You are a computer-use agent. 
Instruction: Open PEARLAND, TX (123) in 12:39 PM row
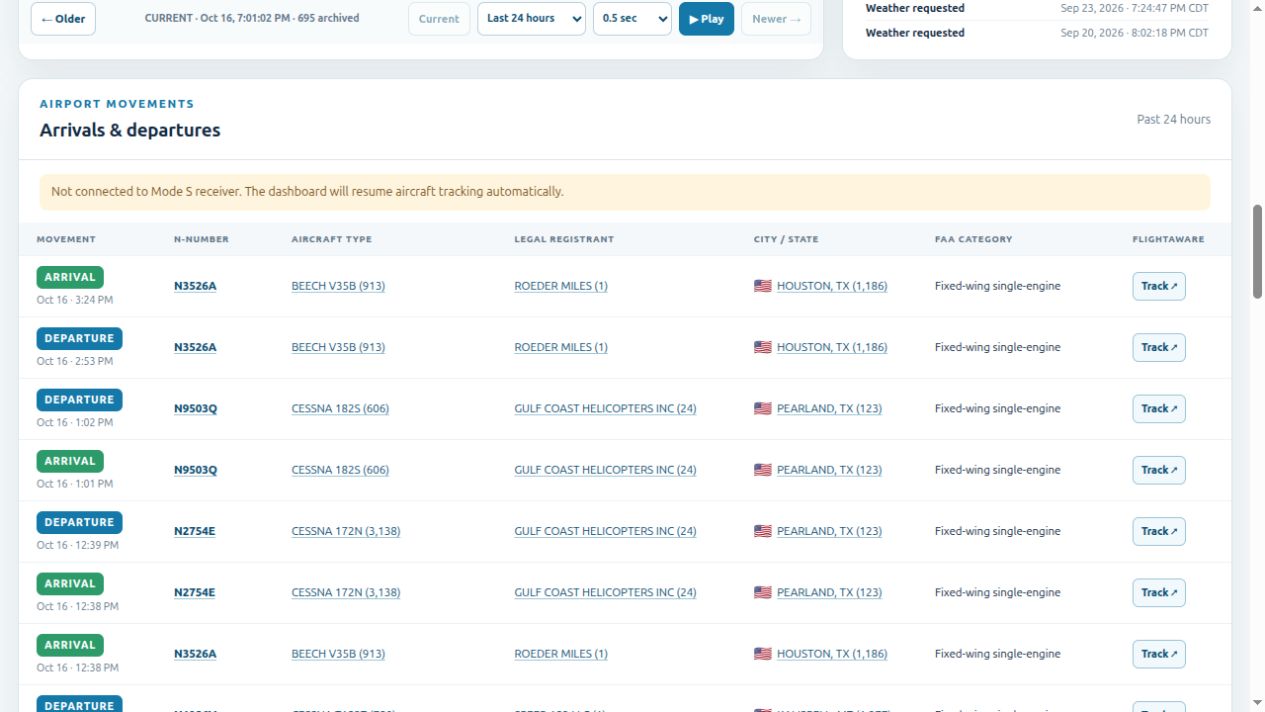[829, 531]
